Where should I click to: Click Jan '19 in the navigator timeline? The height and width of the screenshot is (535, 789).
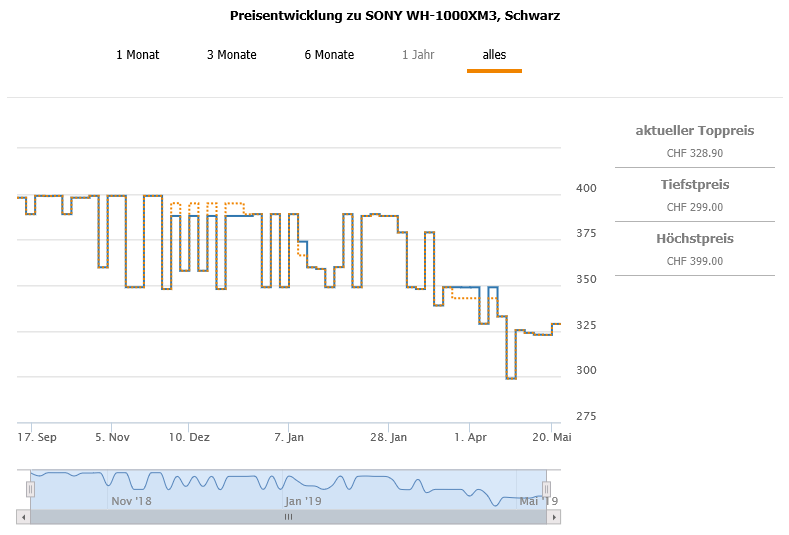tap(303, 501)
